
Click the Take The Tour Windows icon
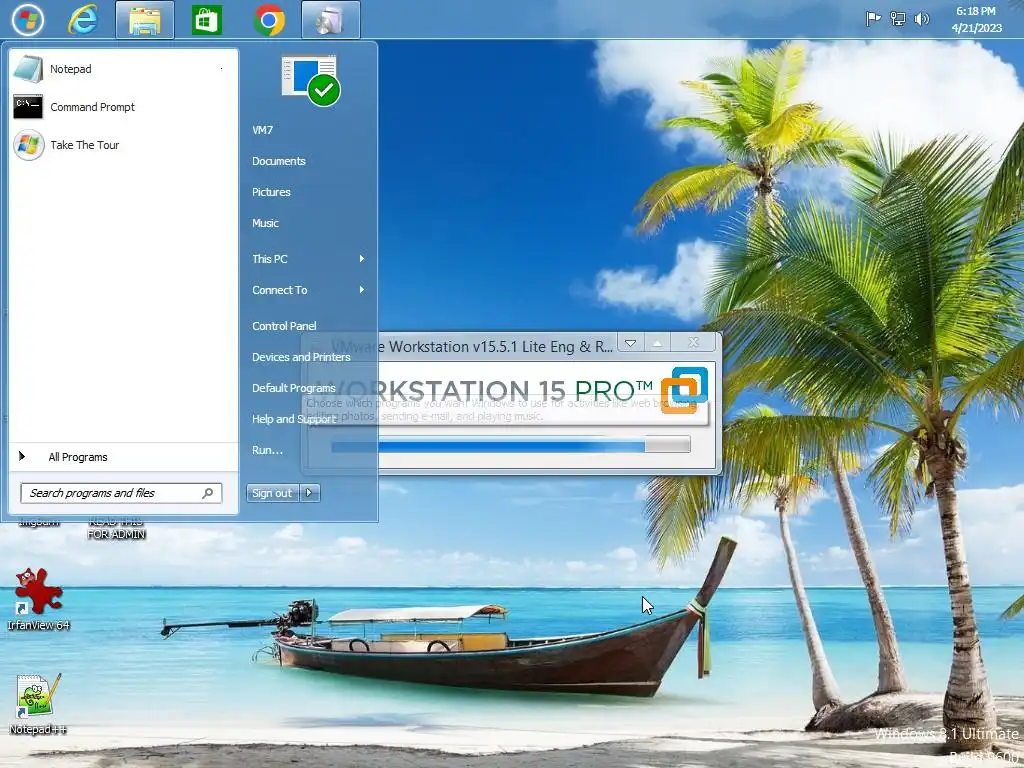(28, 145)
